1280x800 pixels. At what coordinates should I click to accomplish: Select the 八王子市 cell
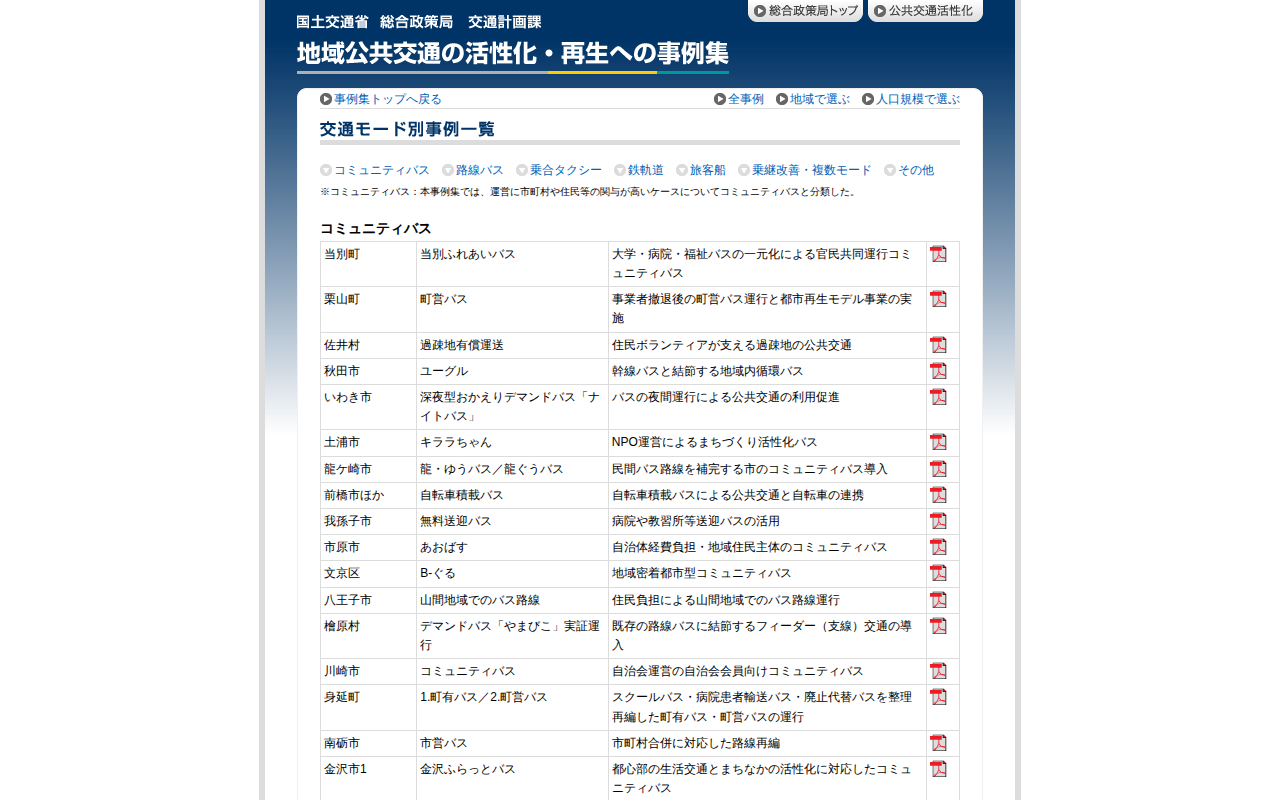point(368,601)
